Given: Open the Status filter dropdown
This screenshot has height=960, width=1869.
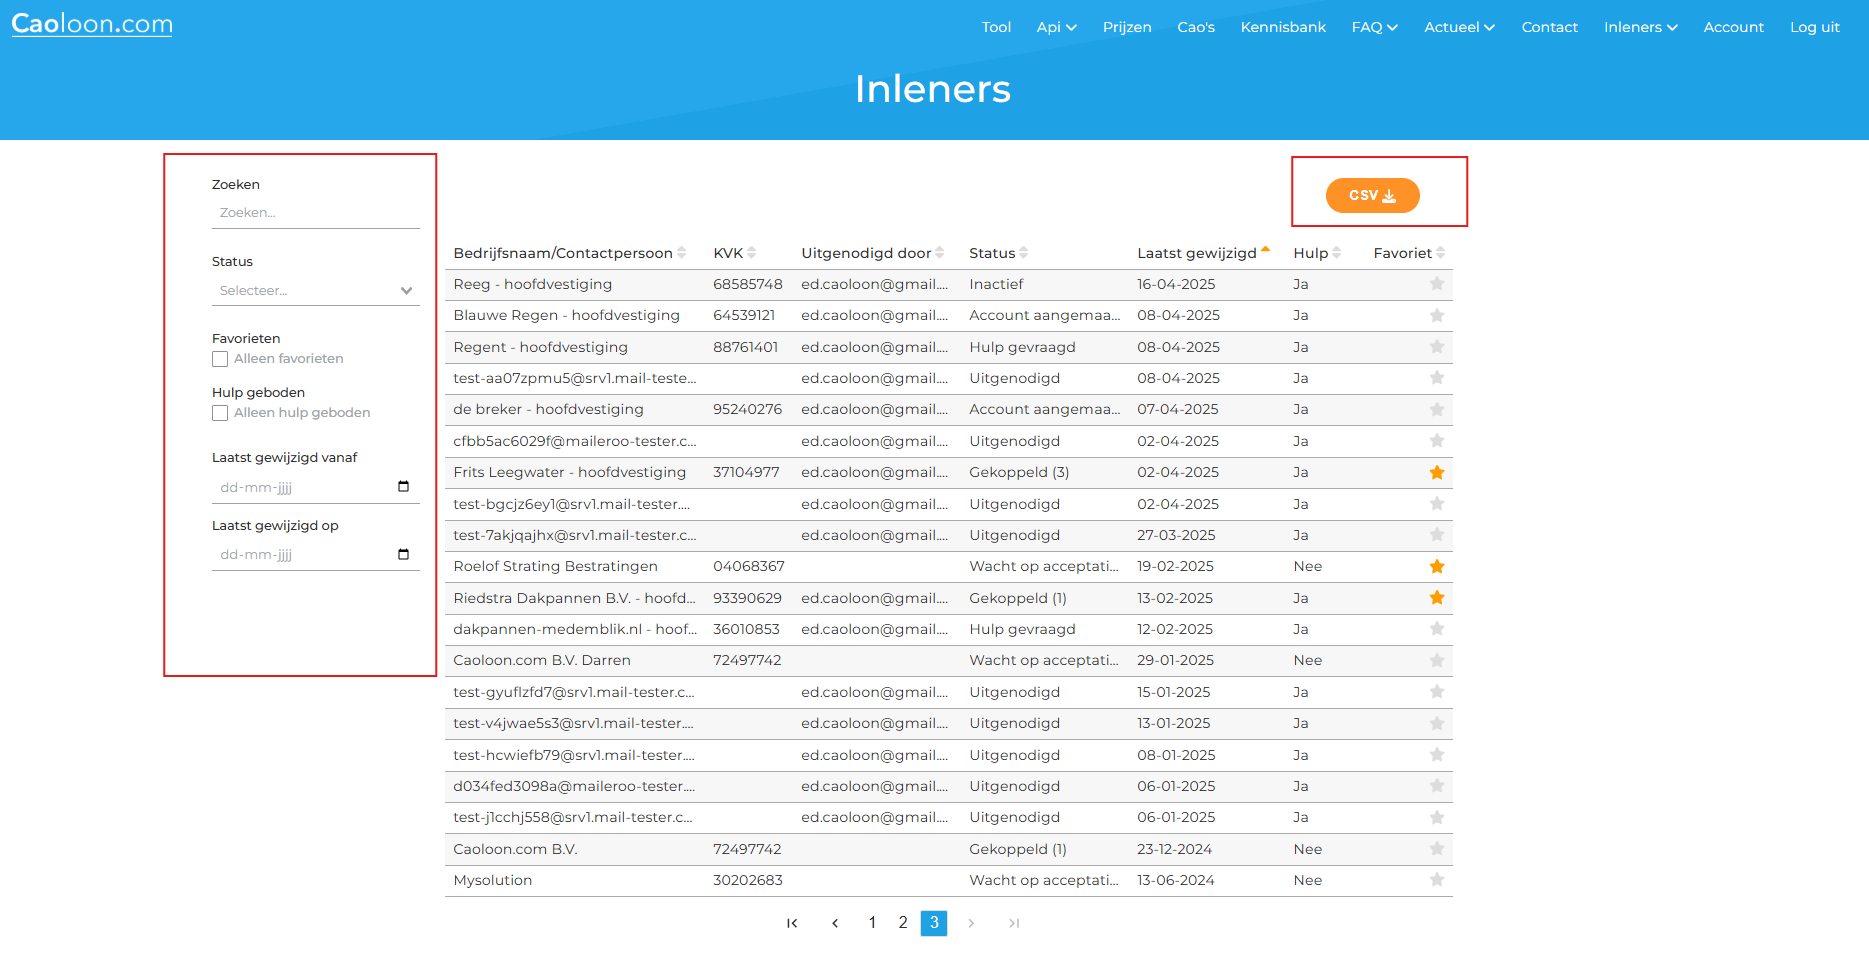Looking at the screenshot, I should (315, 291).
